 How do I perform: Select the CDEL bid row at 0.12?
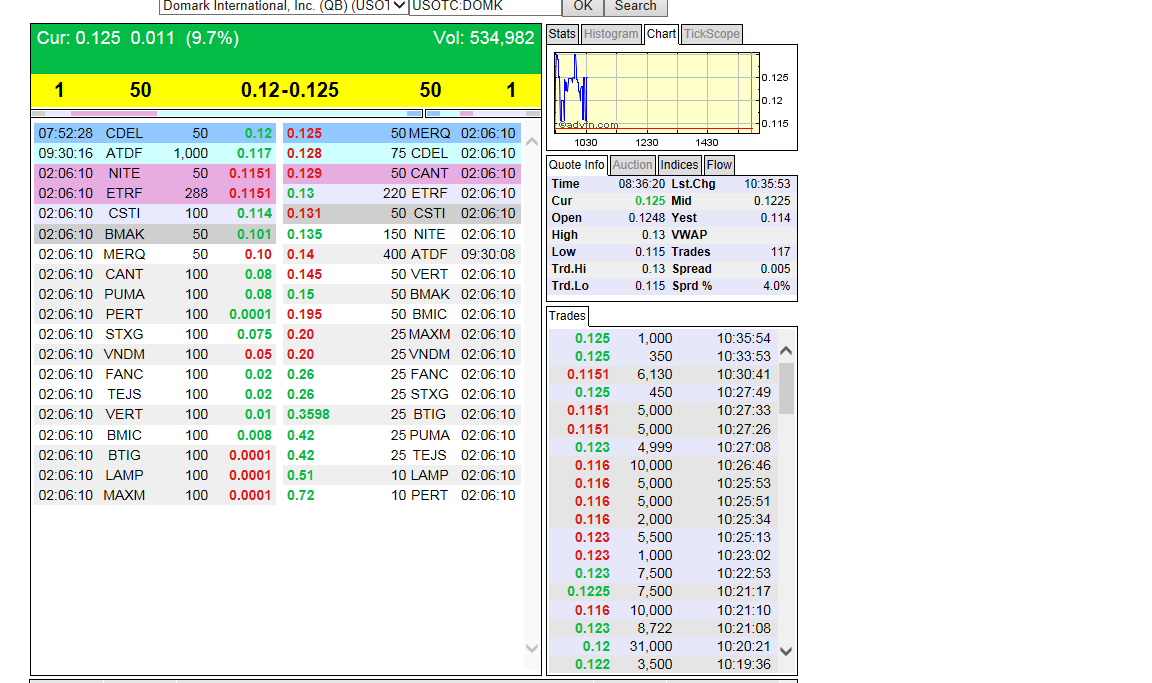coord(155,133)
